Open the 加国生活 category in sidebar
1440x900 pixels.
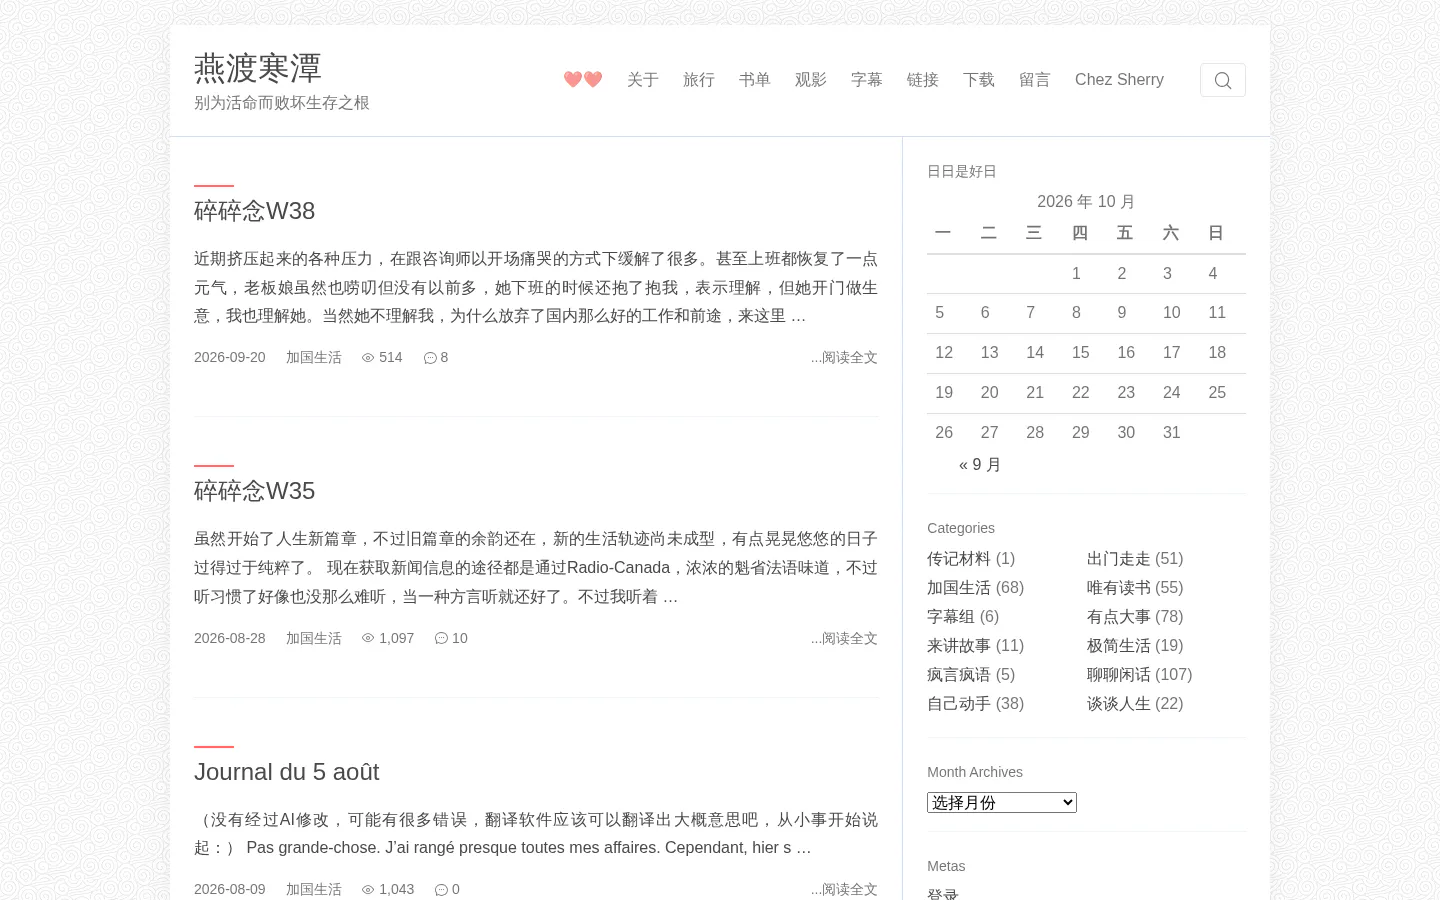point(959,588)
